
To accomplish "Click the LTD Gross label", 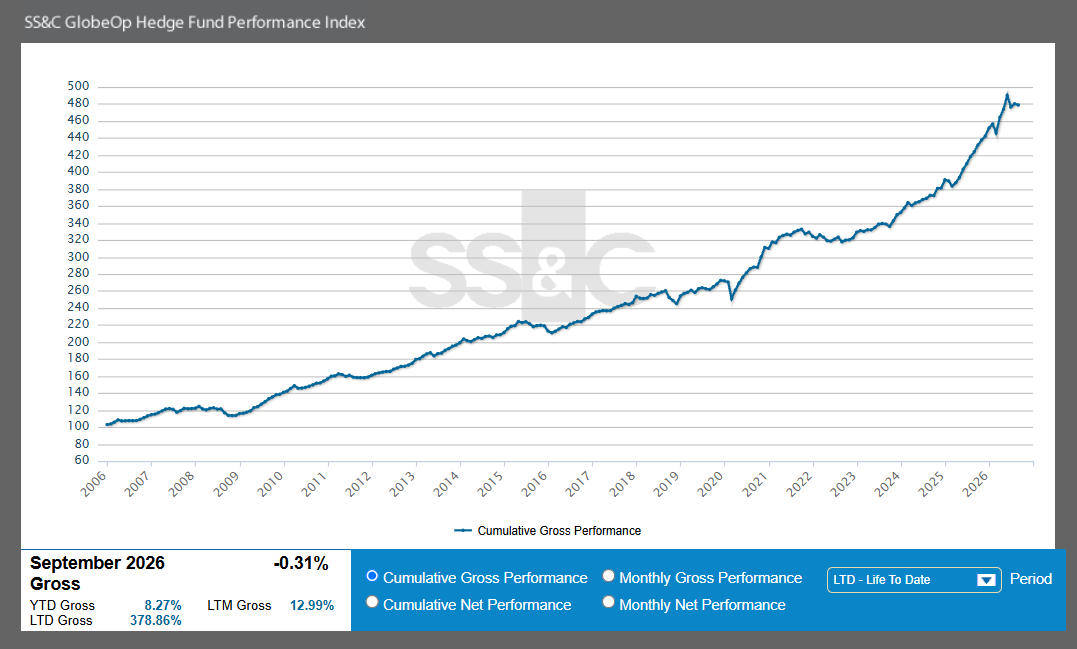I will coord(61,620).
